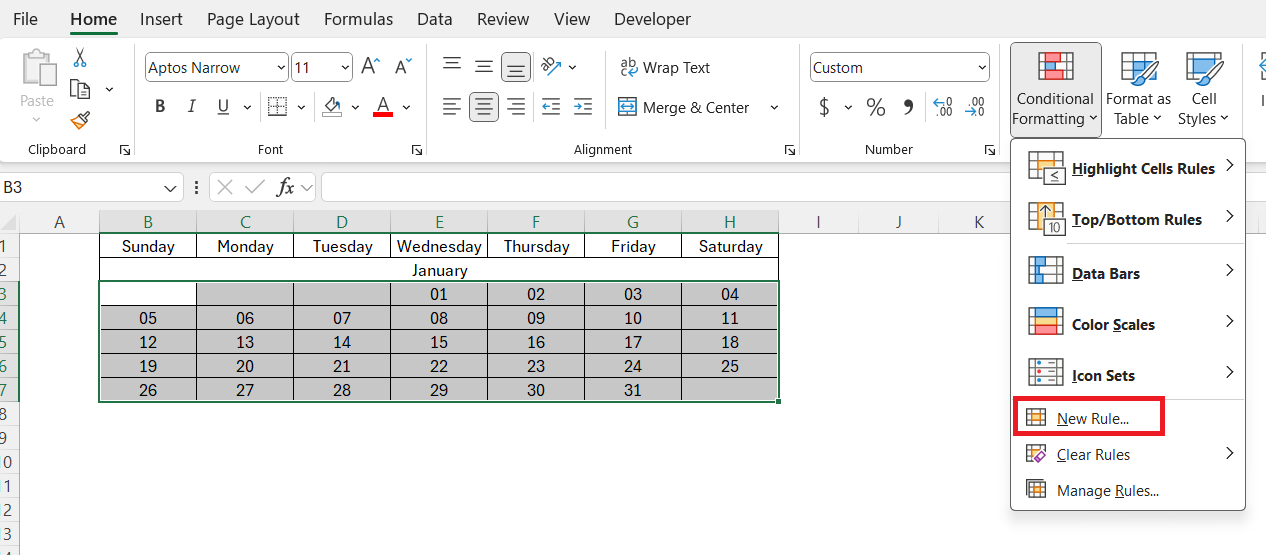
Task: Open Clear Rules submenu
Action: coord(1128,454)
